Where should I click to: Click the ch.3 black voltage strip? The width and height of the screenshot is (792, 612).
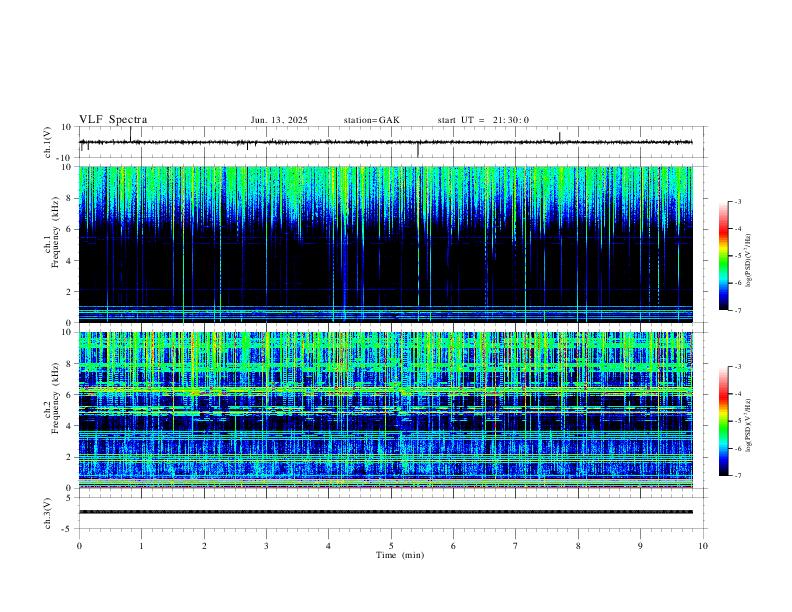(x=386, y=512)
